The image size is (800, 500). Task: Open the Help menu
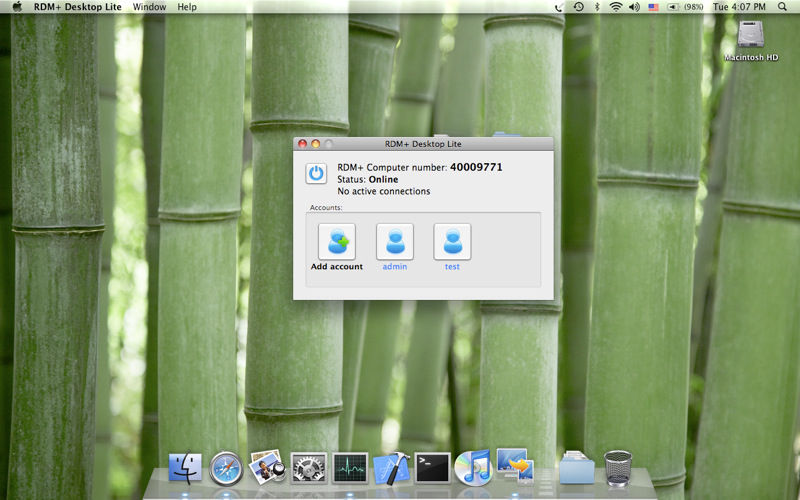187,7
